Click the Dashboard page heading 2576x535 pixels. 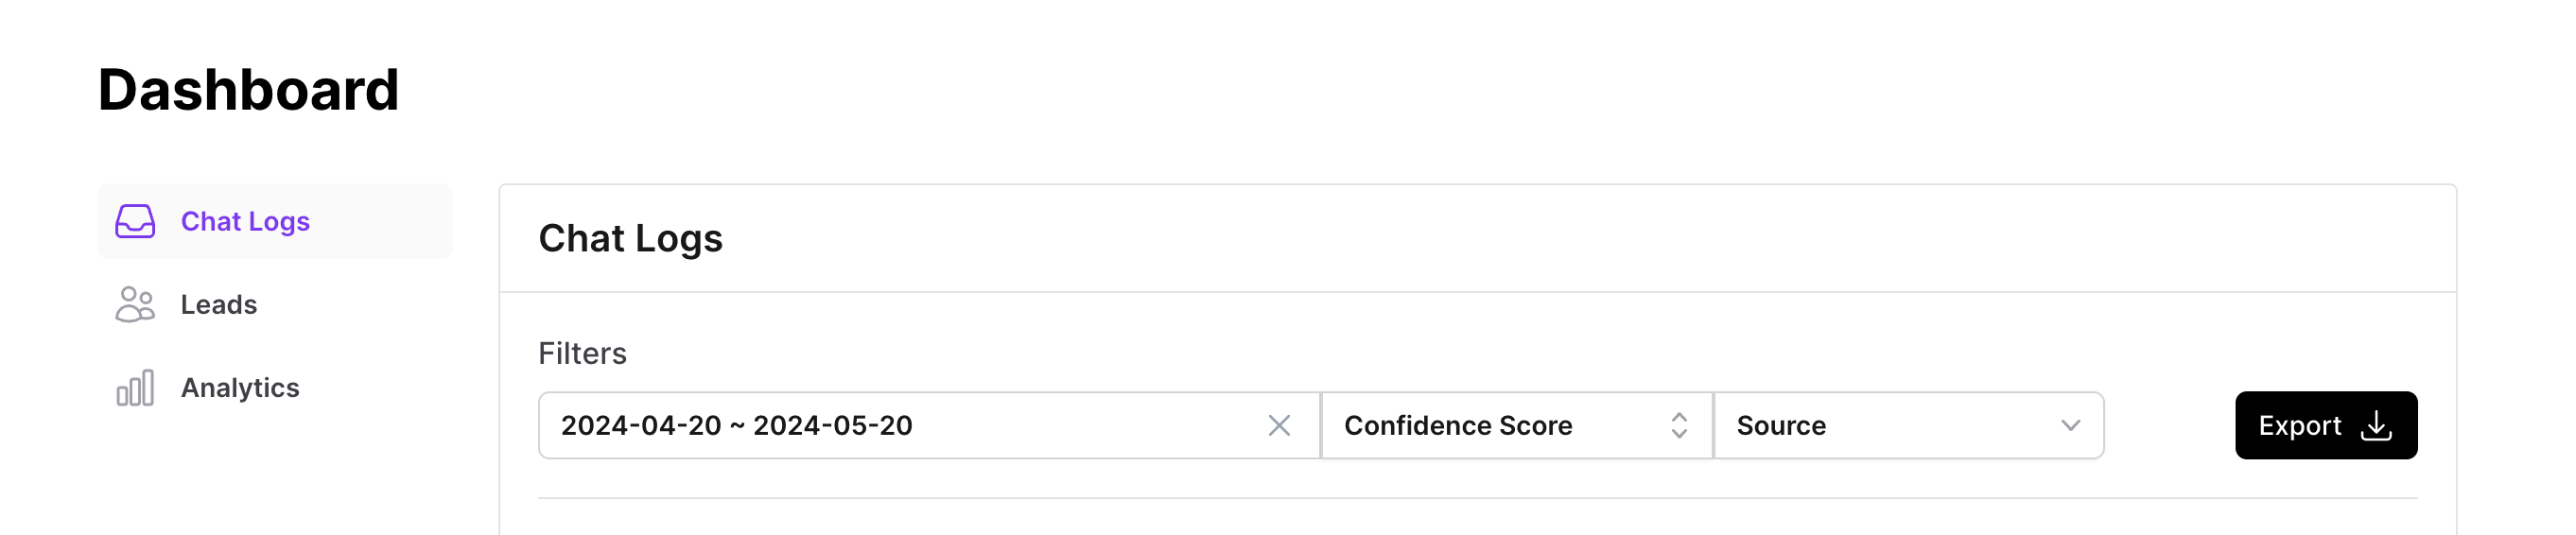click(x=248, y=89)
